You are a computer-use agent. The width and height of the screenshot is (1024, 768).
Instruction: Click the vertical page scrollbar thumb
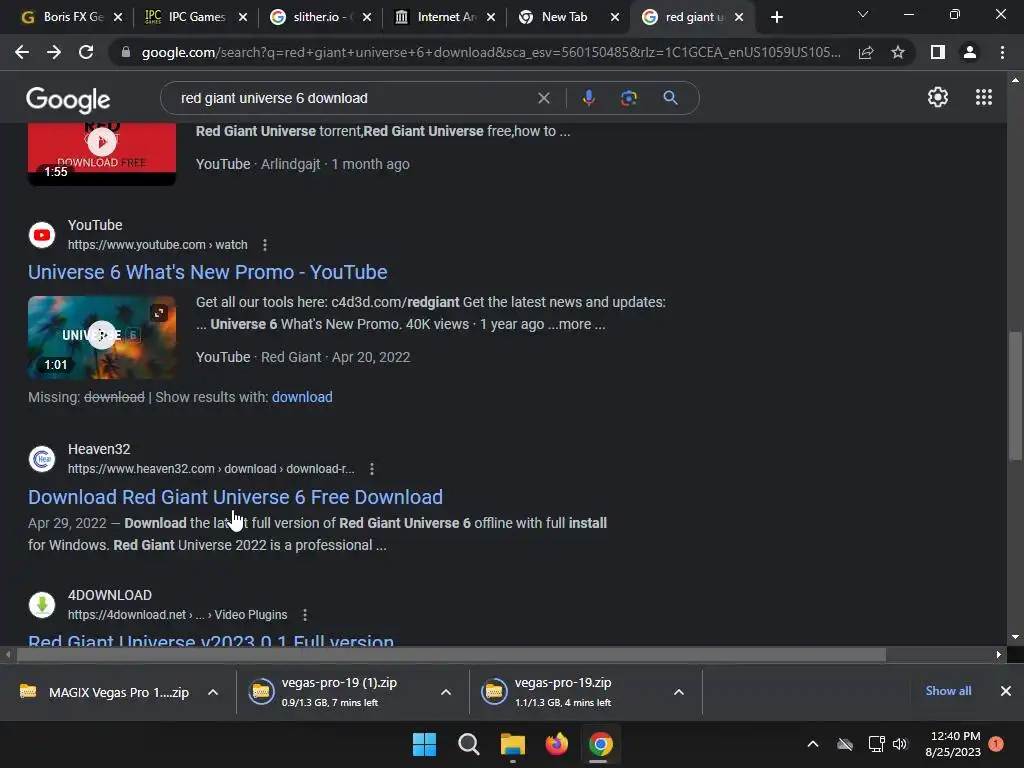point(1015,396)
